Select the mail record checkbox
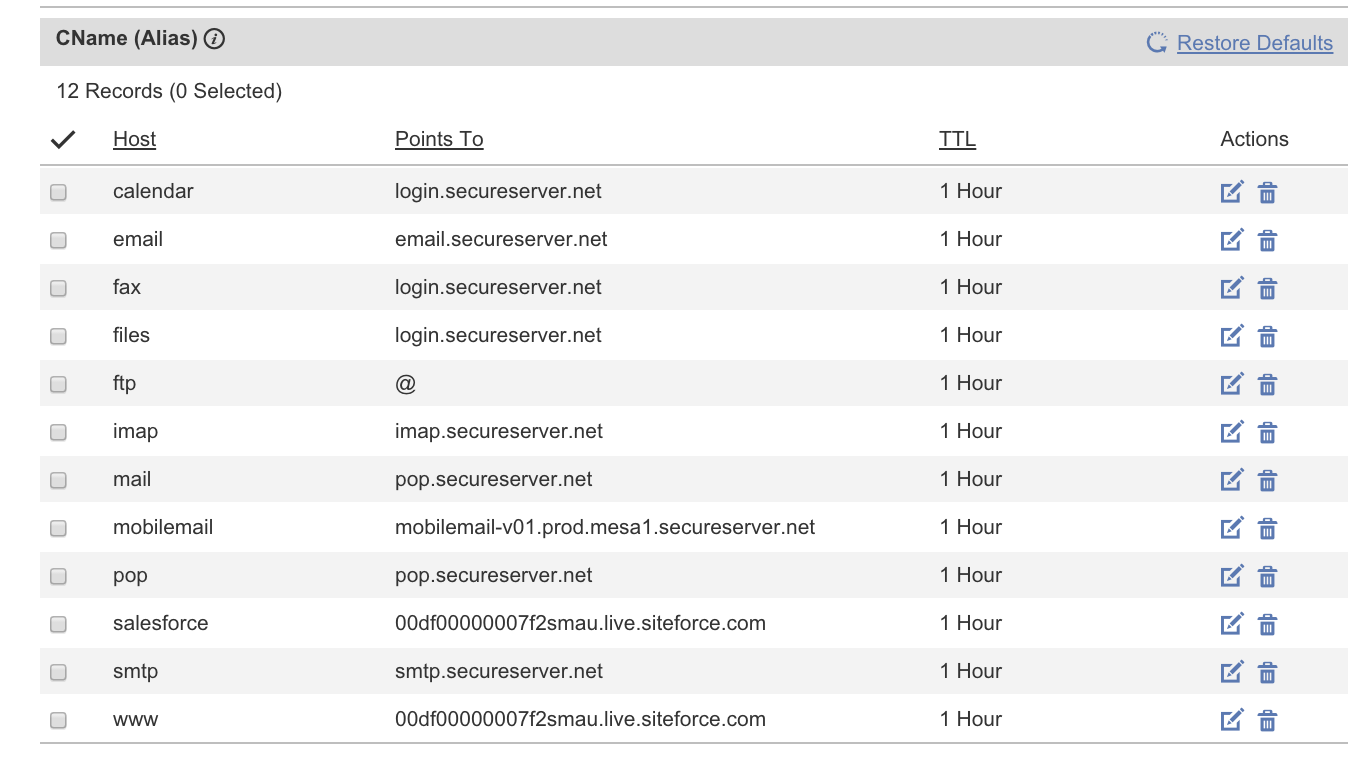 click(59, 480)
